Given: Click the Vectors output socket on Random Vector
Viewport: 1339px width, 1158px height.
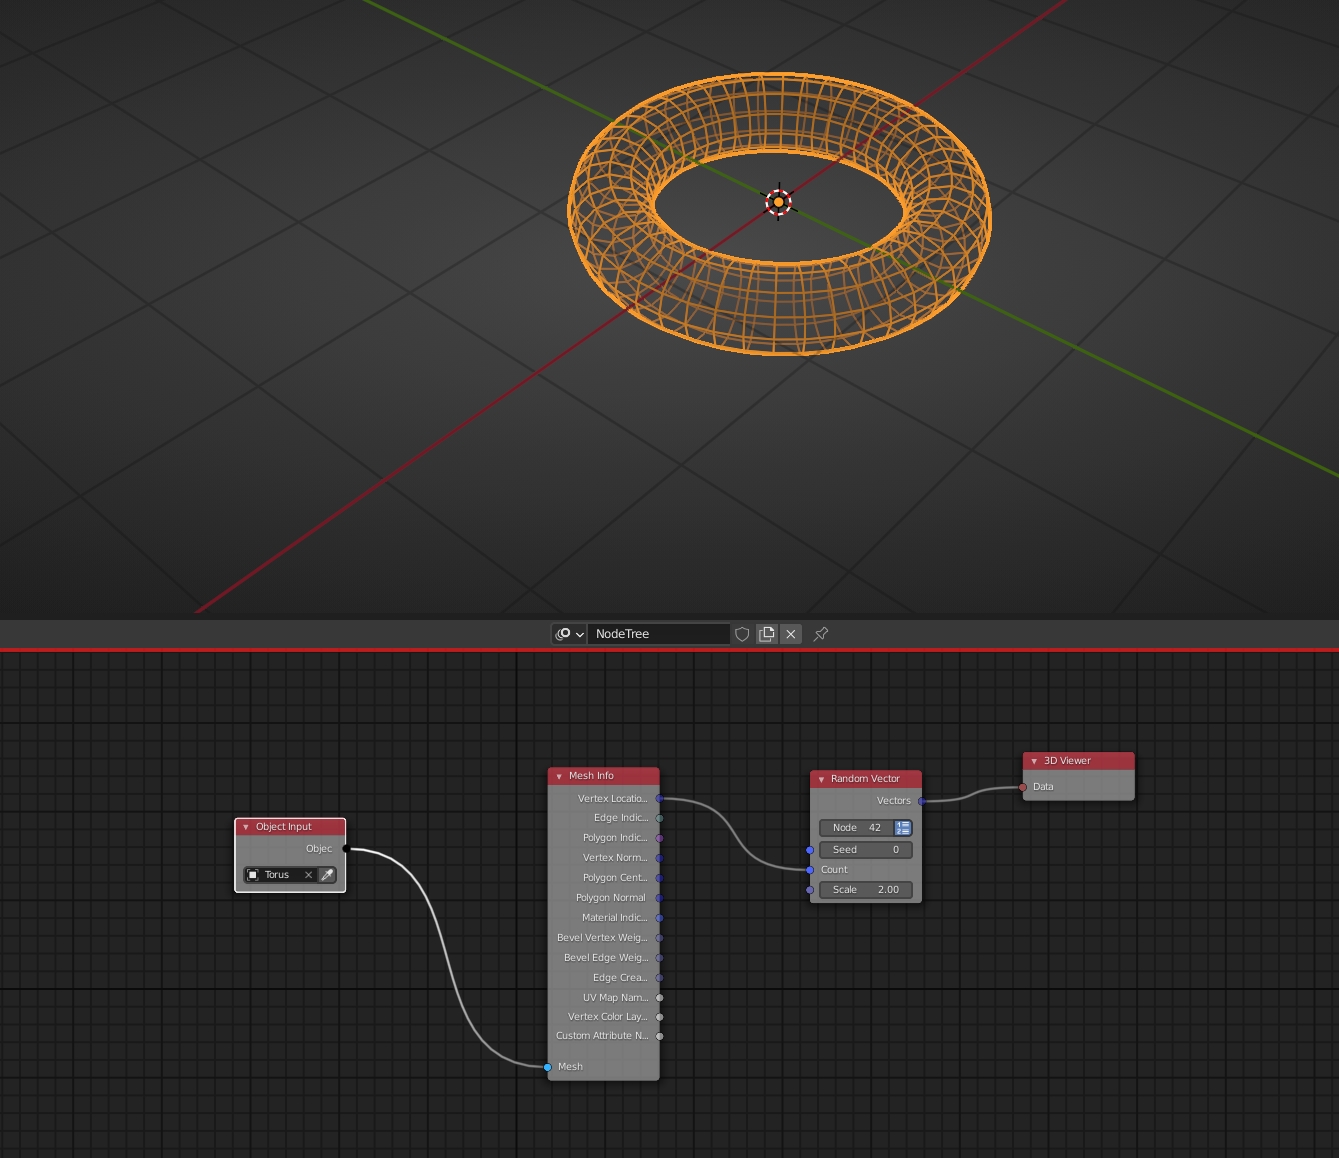Looking at the screenshot, I should tap(921, 800).
